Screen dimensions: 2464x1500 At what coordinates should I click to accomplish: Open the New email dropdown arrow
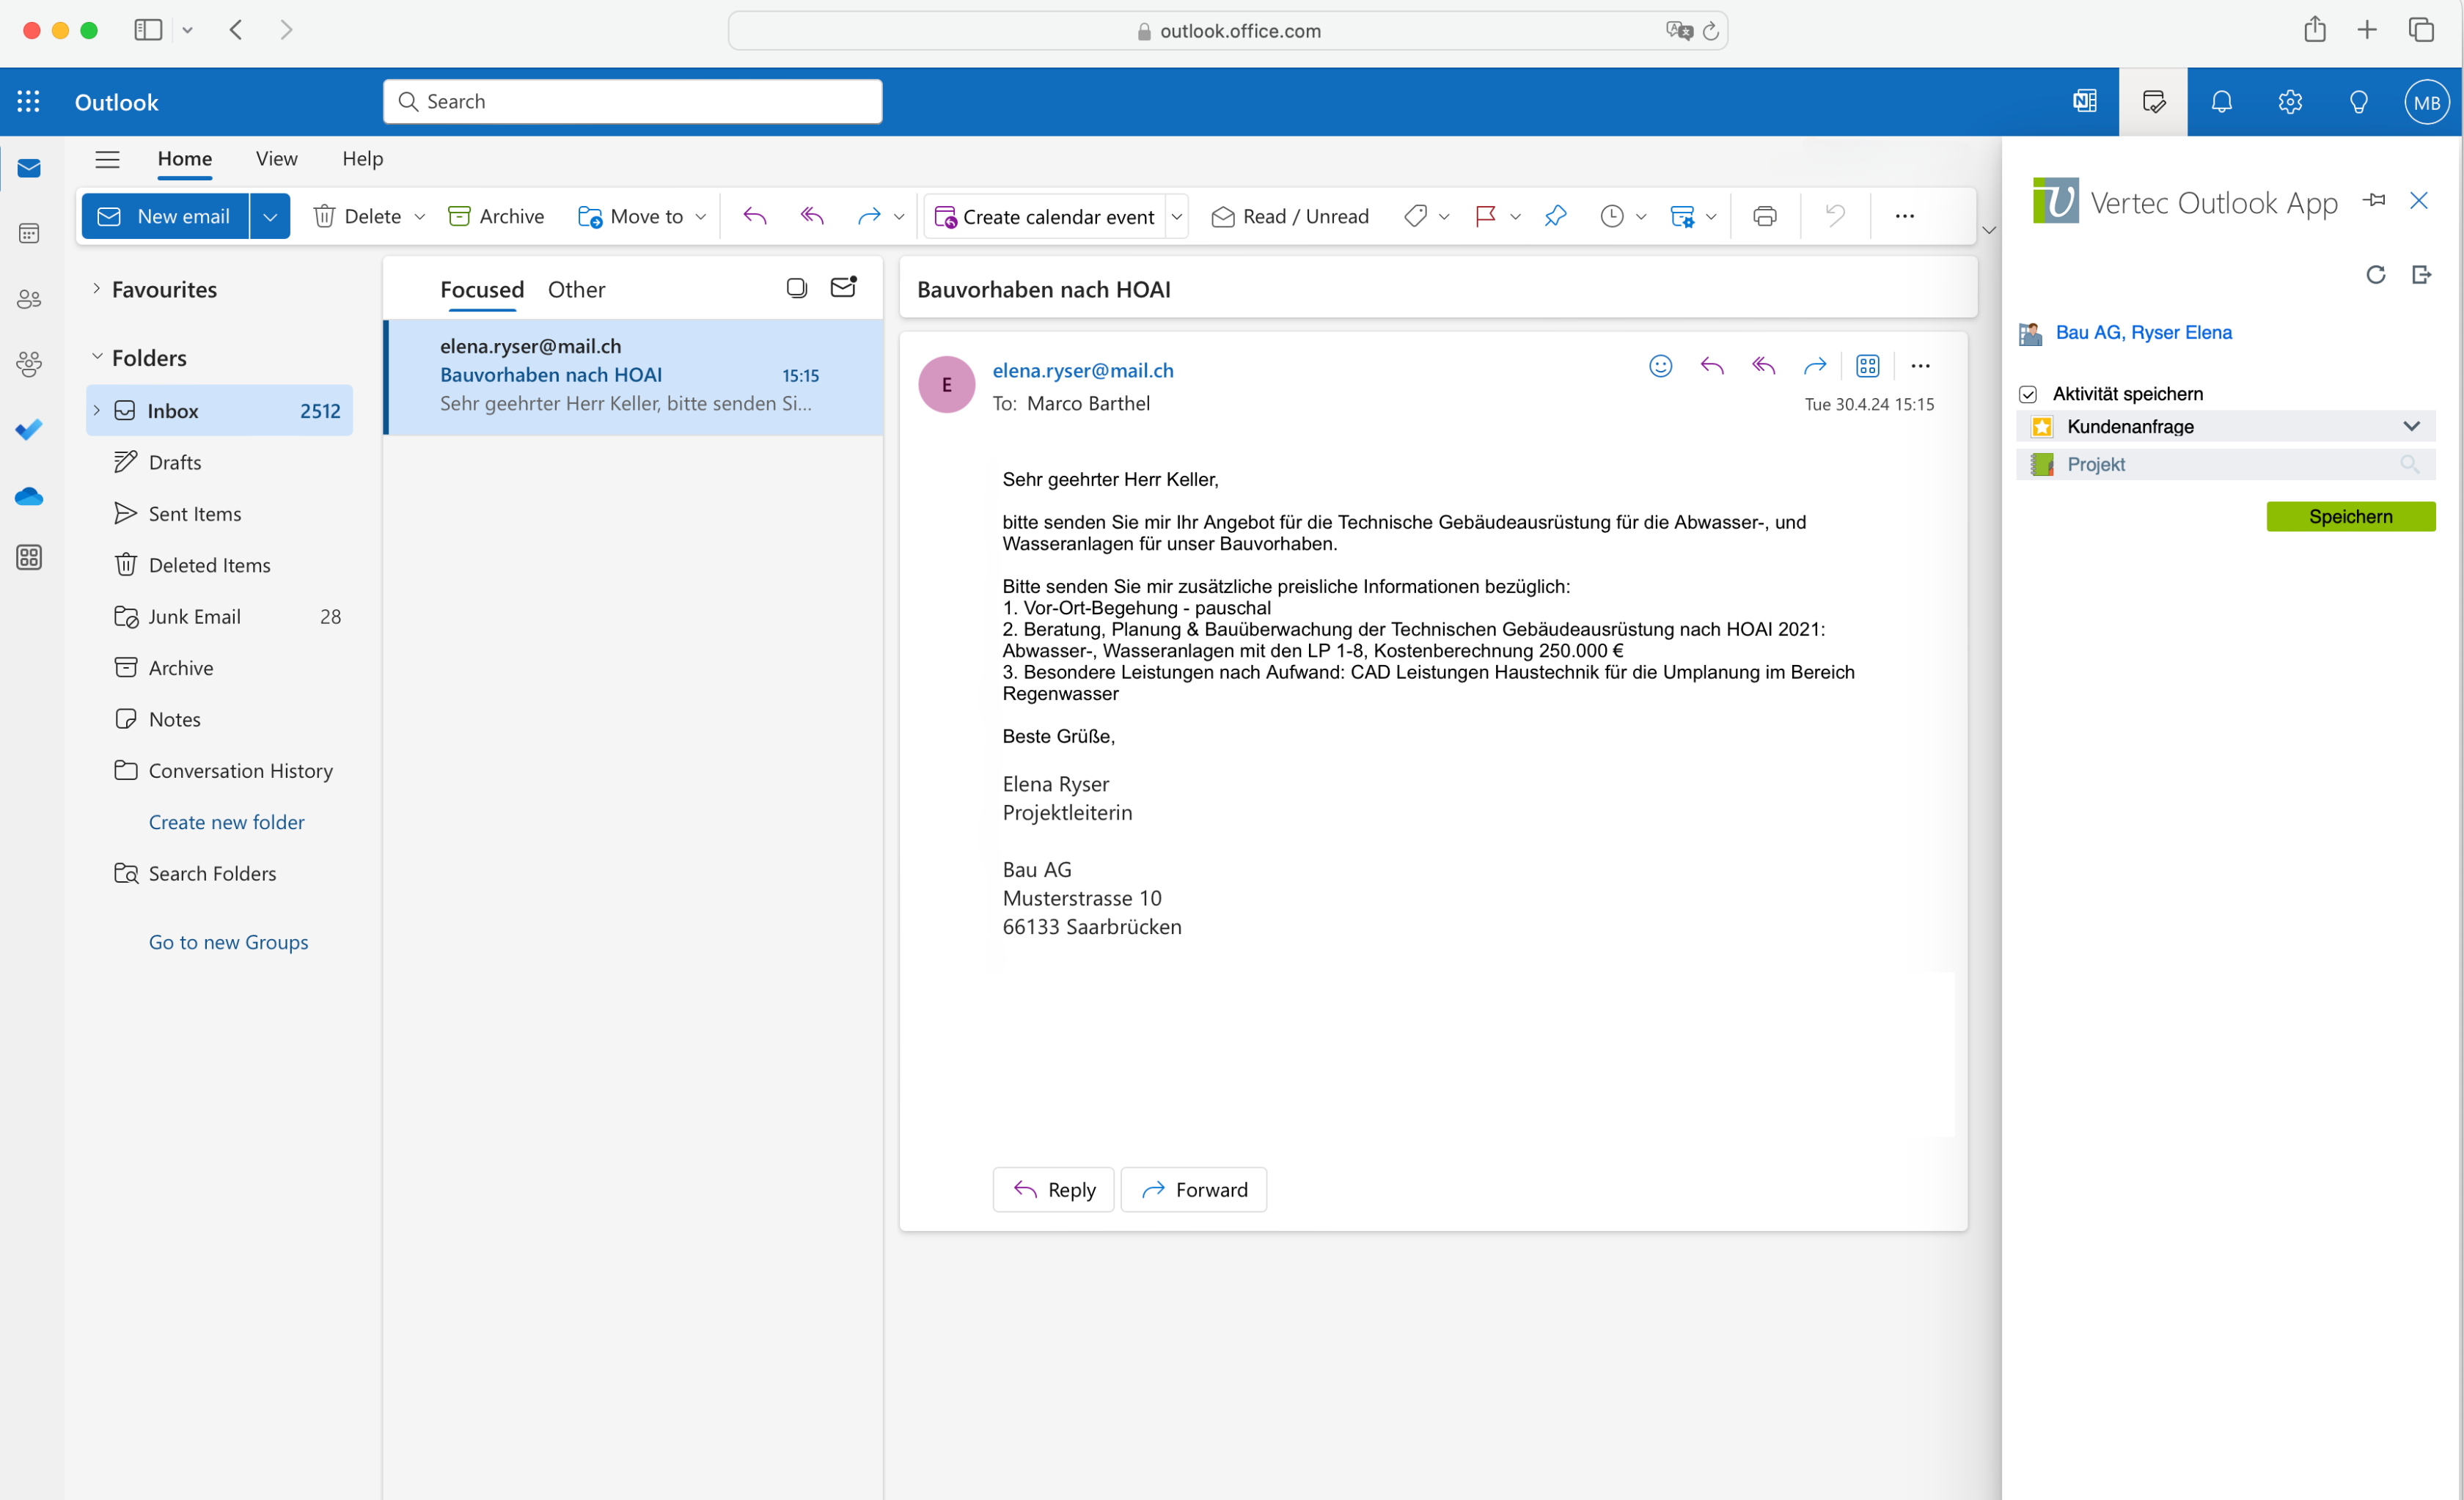(x=270, y=216)
